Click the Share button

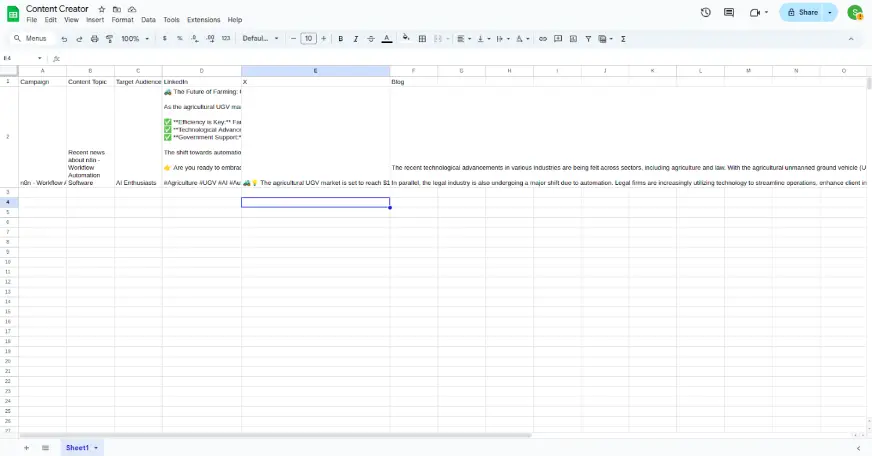[x=802, y=12]
